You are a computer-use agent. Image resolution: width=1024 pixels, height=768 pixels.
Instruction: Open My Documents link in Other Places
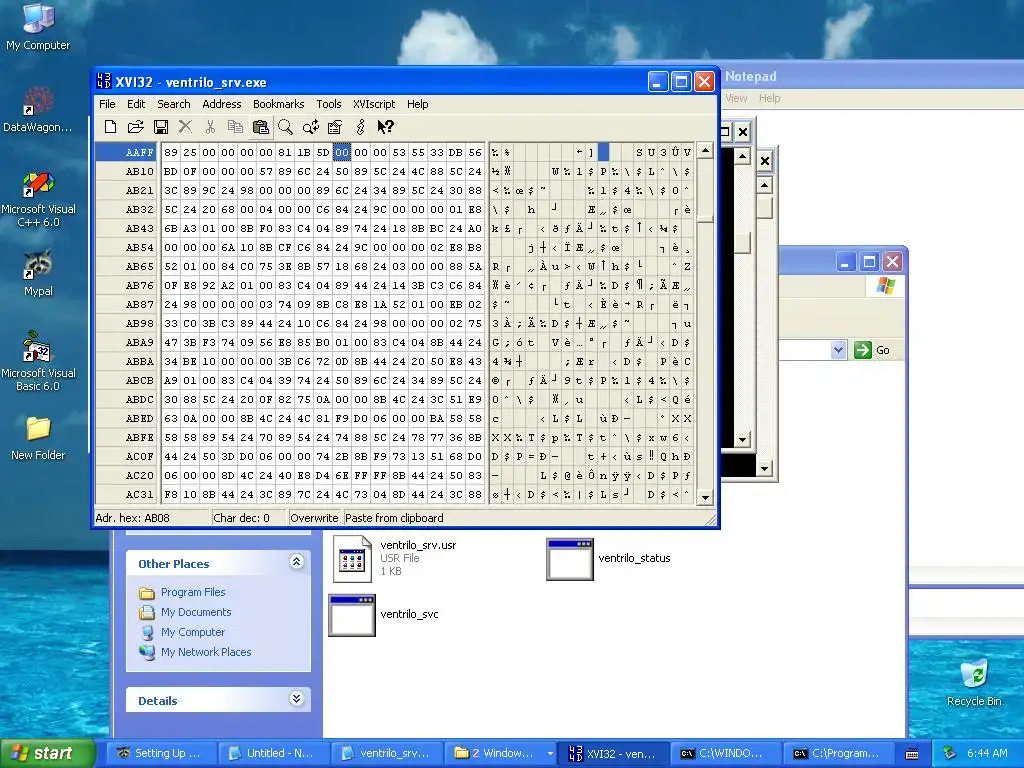click(x=196, y=613)
